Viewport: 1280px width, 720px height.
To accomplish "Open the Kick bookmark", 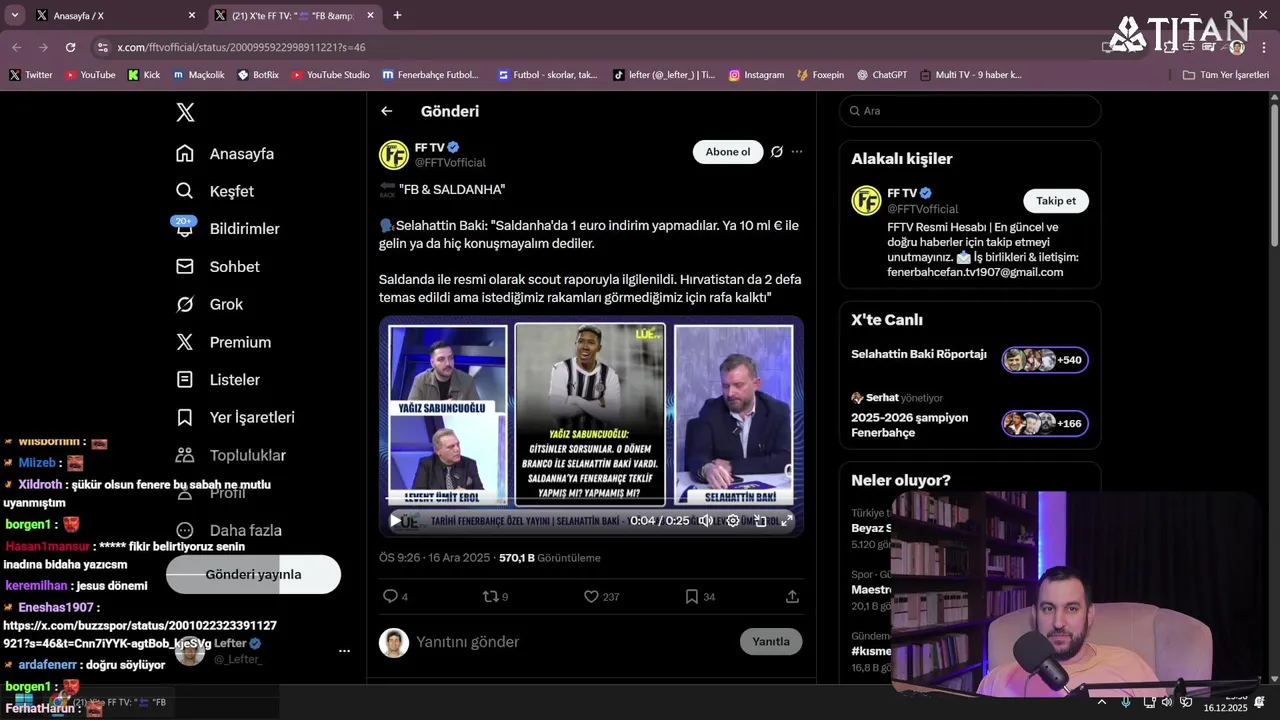I will click(x=144, y=75).
